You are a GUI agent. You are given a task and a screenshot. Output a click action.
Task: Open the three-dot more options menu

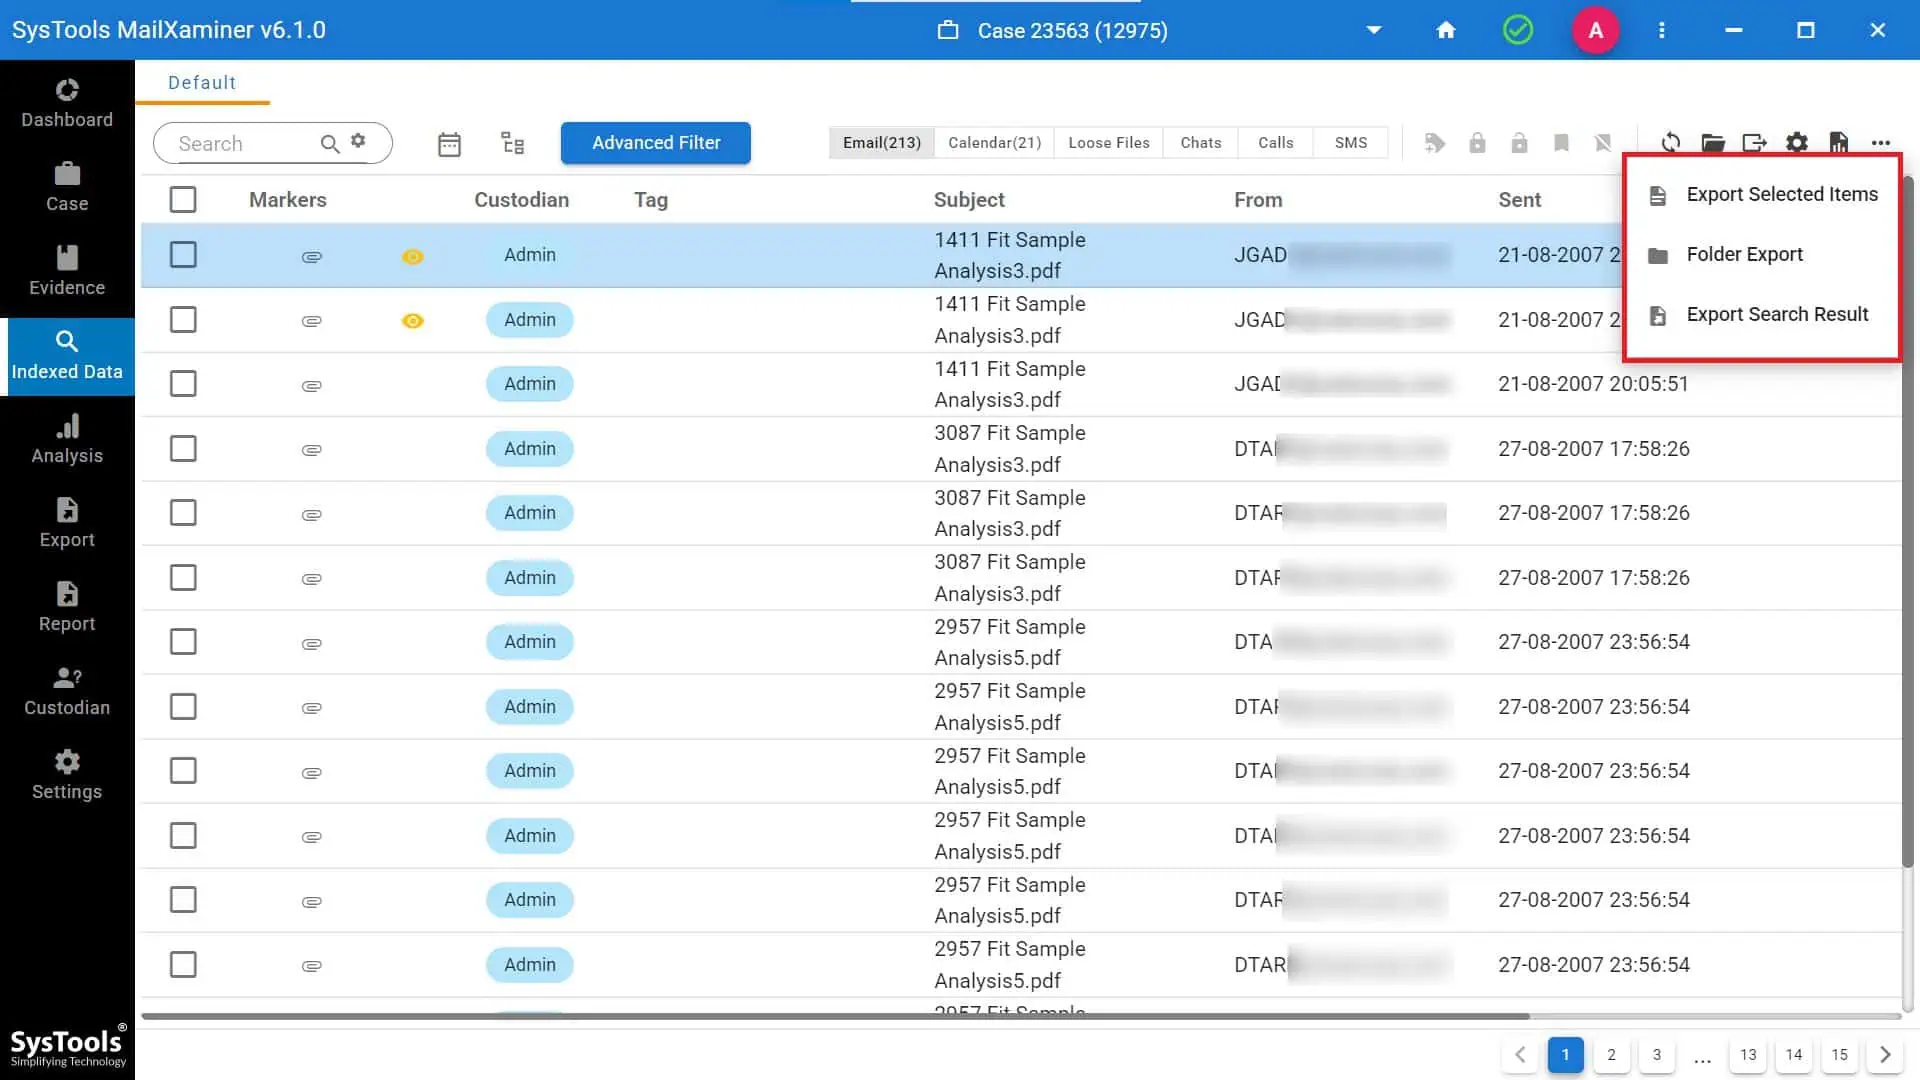click(1881, 143)
